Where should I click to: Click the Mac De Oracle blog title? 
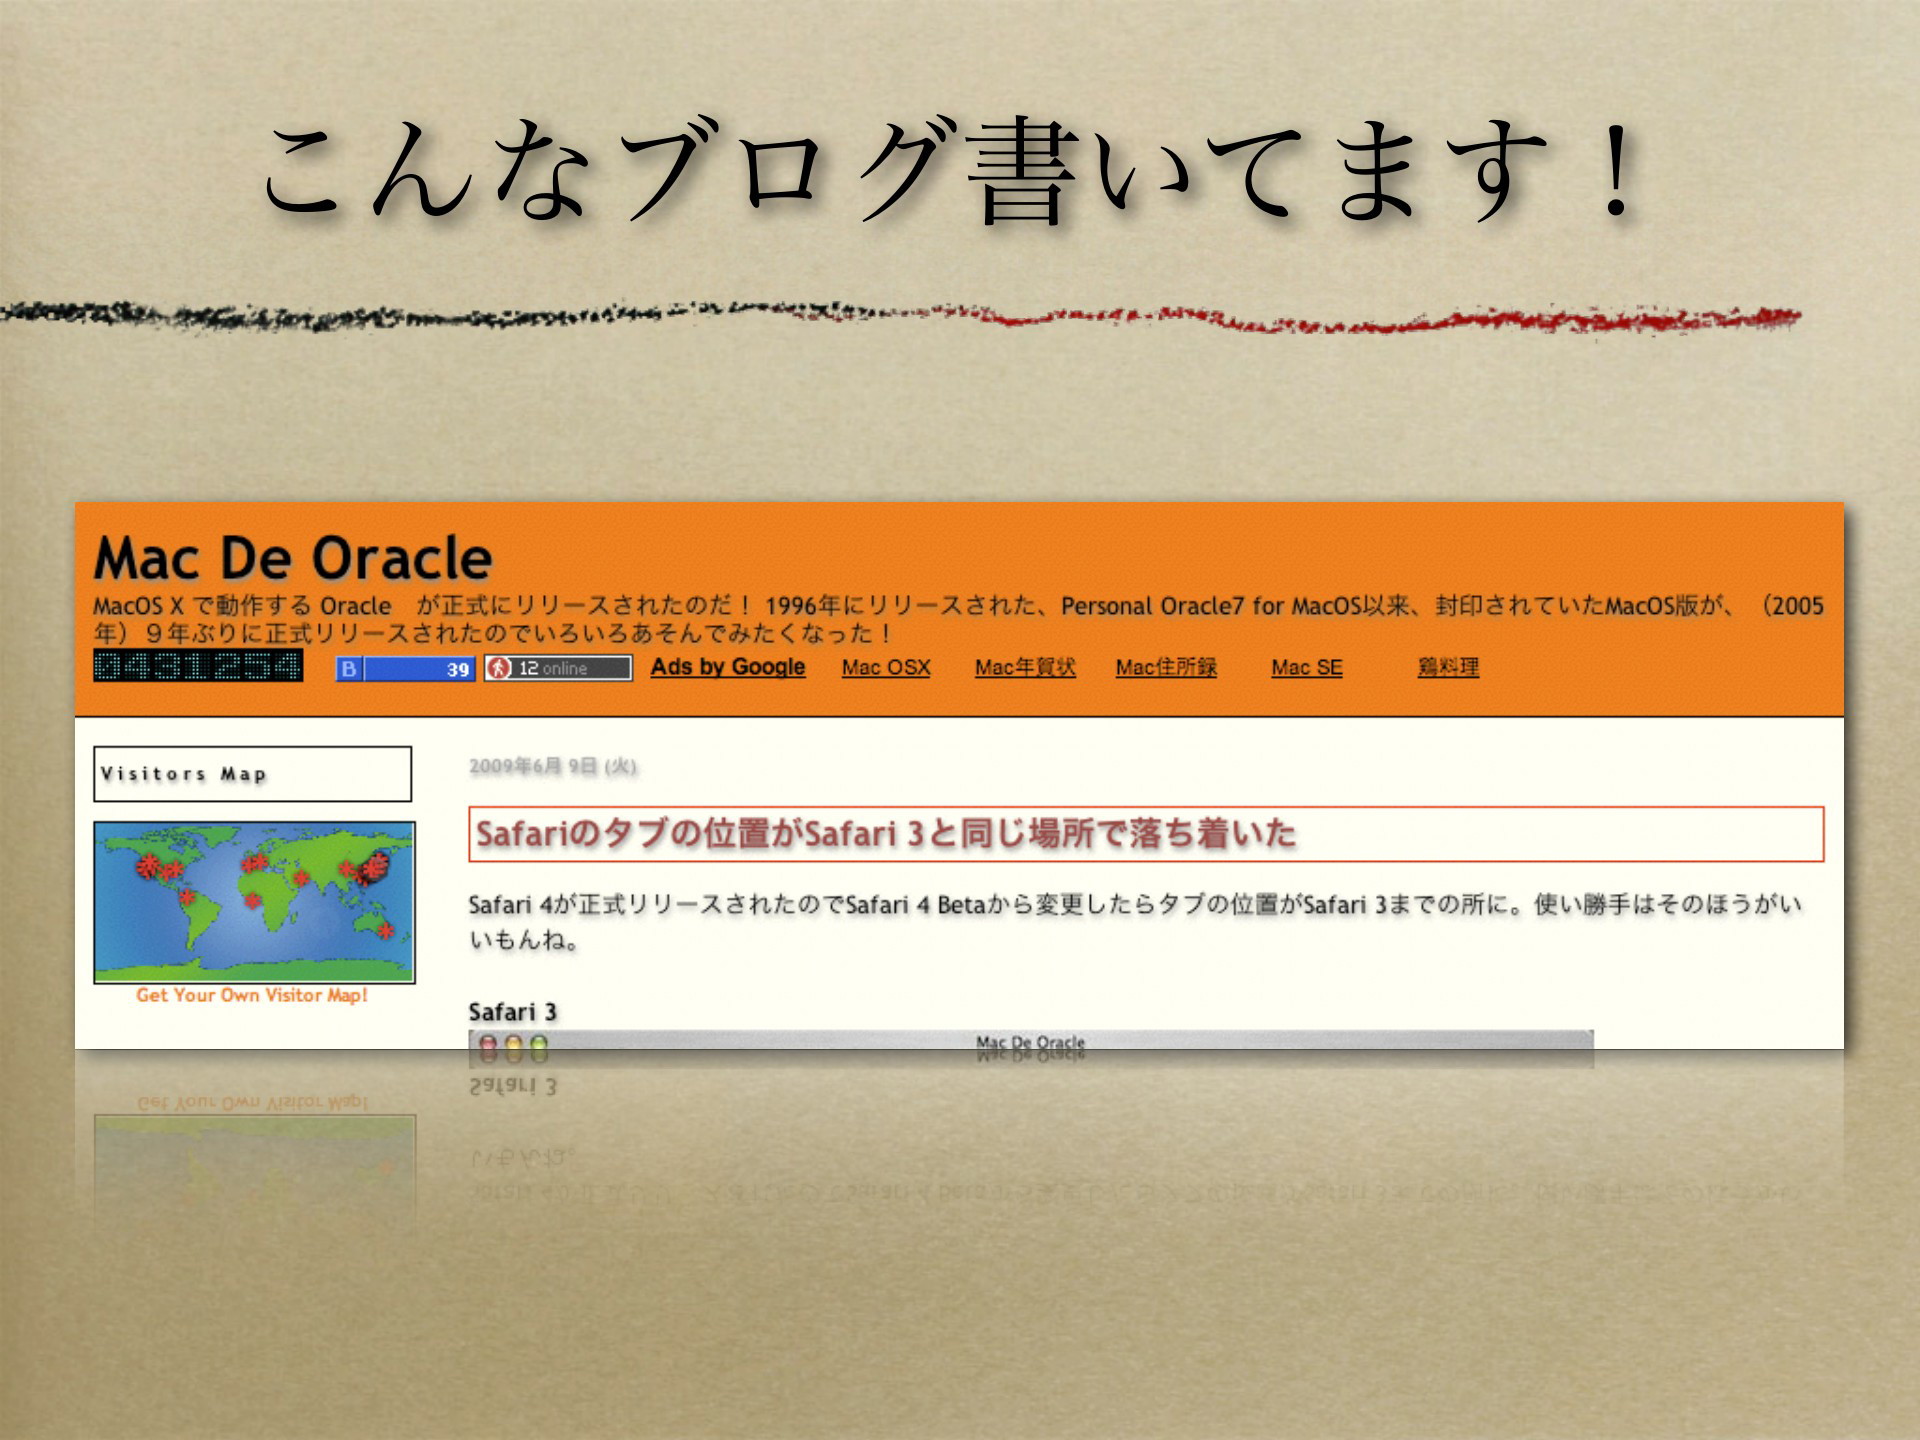pyautogui.click(x=292, y=557)
